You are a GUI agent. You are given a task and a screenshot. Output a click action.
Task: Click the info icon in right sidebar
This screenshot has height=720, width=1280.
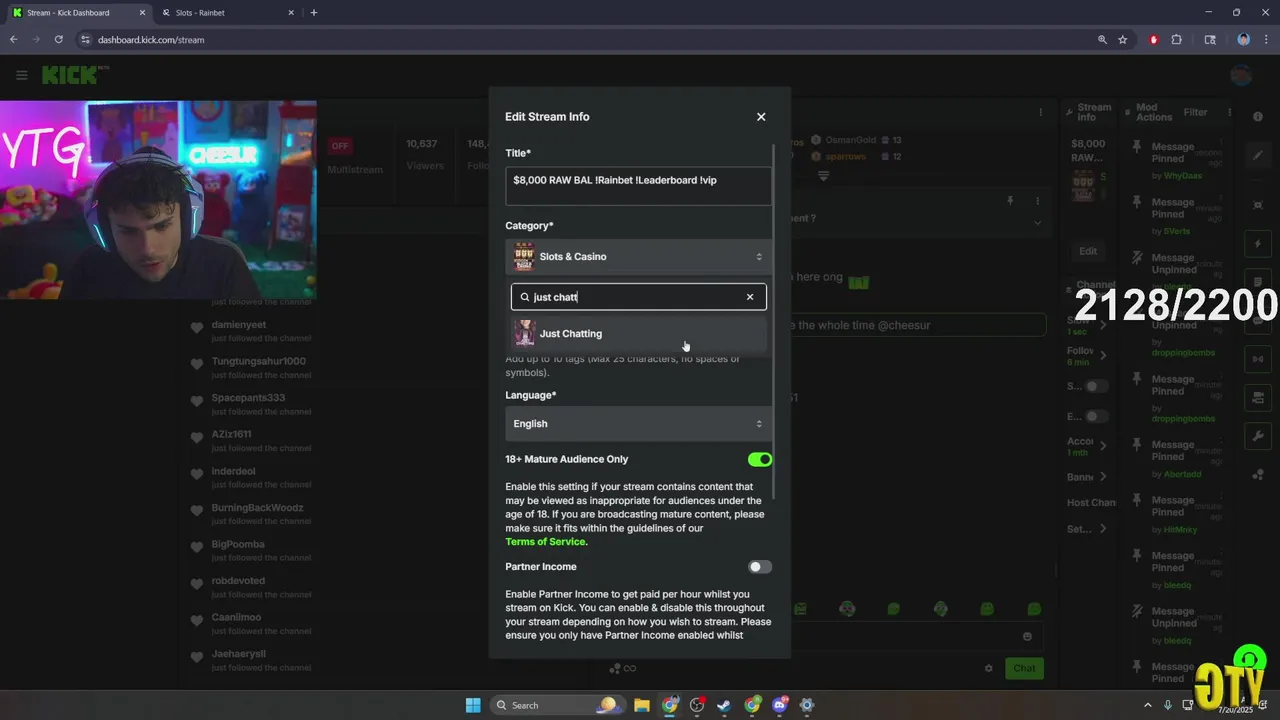click(1258, 117)
